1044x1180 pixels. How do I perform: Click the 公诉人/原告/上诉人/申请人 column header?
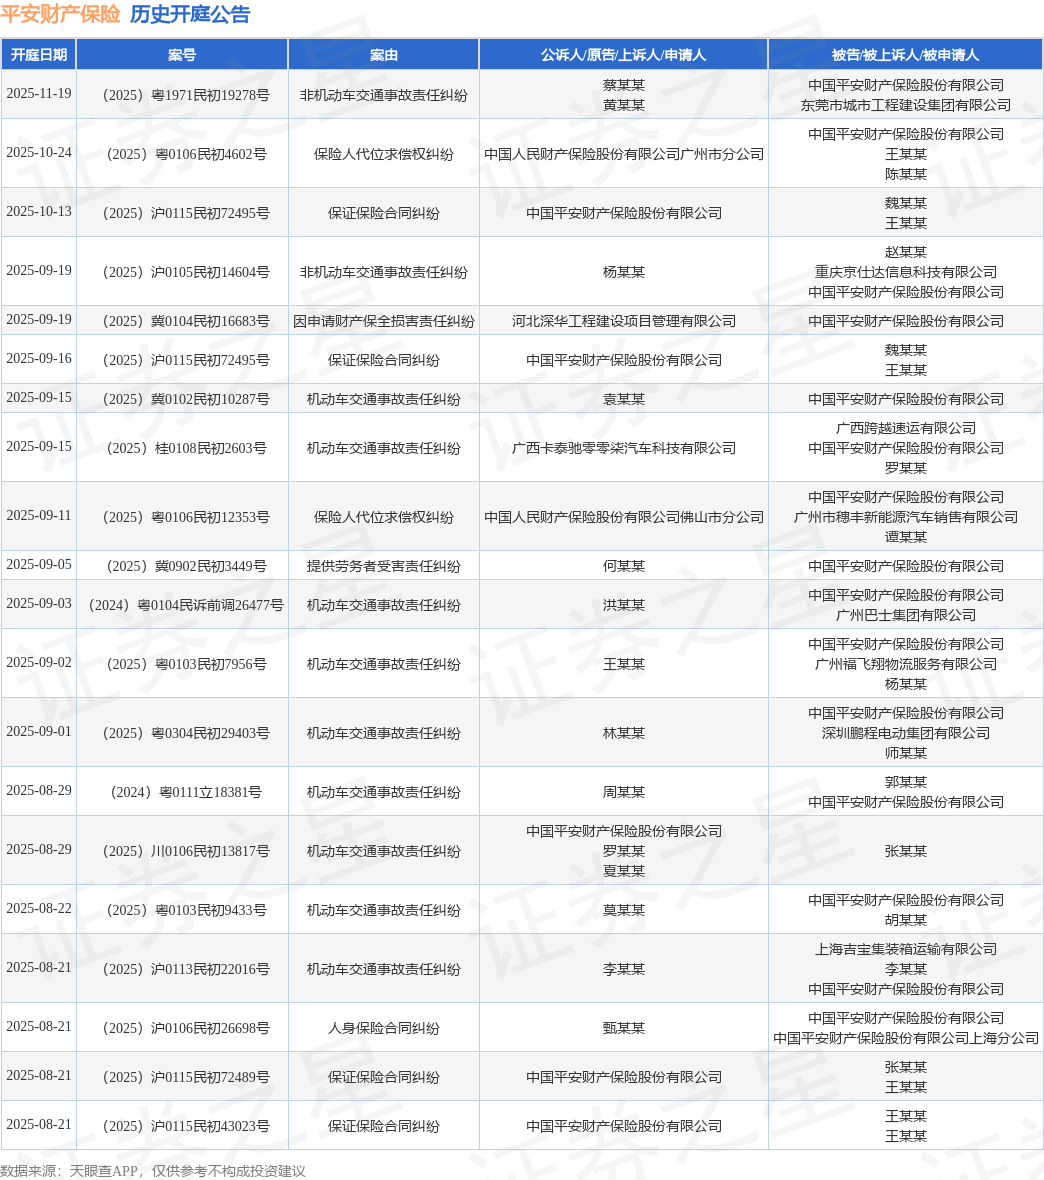pyautogui.click(x=623, y=55)
